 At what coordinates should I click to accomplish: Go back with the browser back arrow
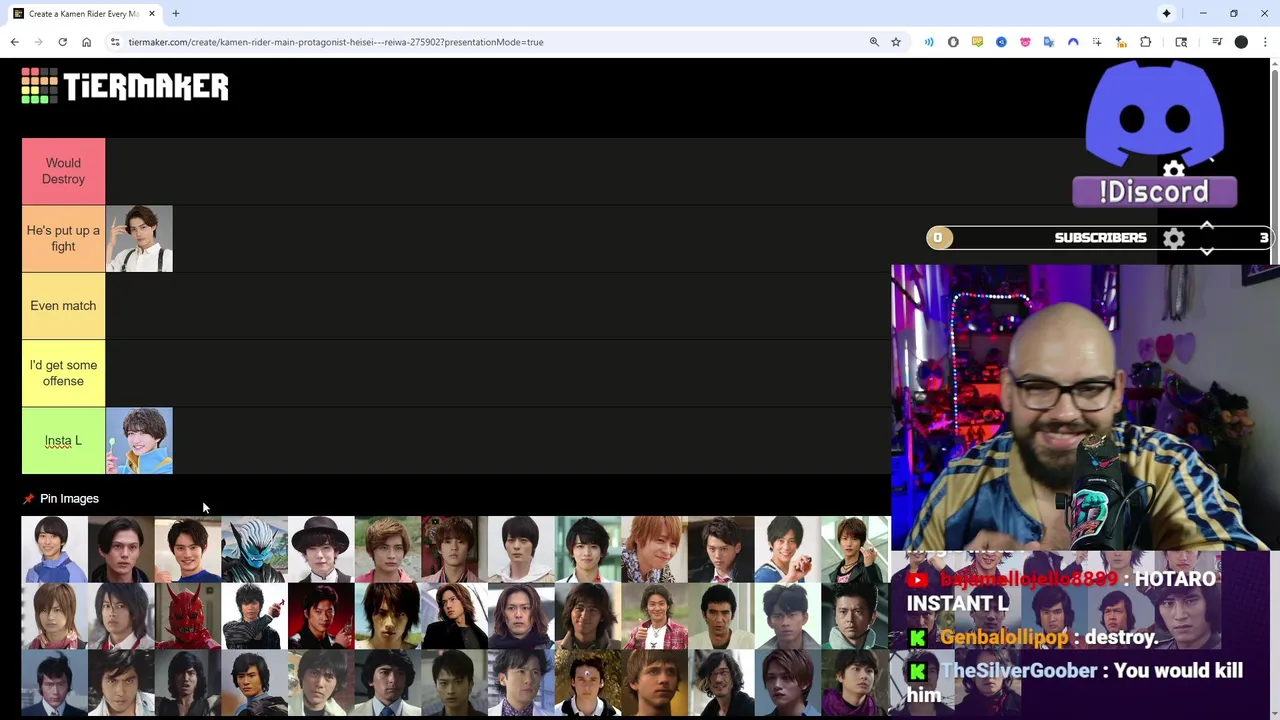(15, 42)
